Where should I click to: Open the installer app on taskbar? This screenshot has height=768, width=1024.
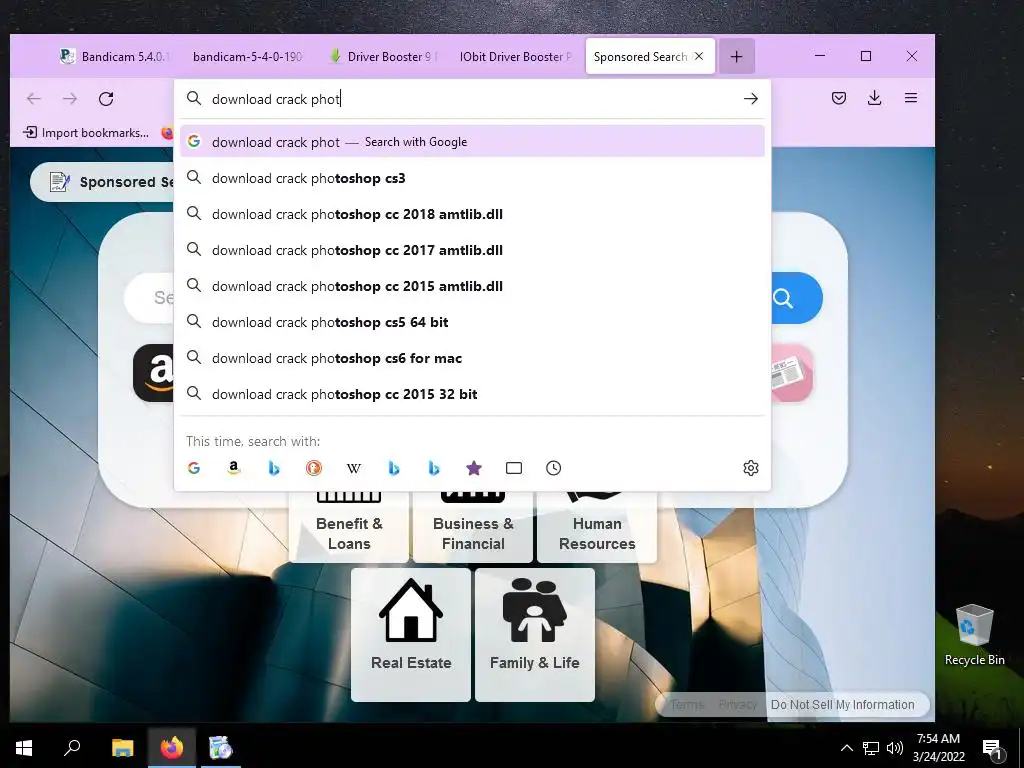(220, 748)
